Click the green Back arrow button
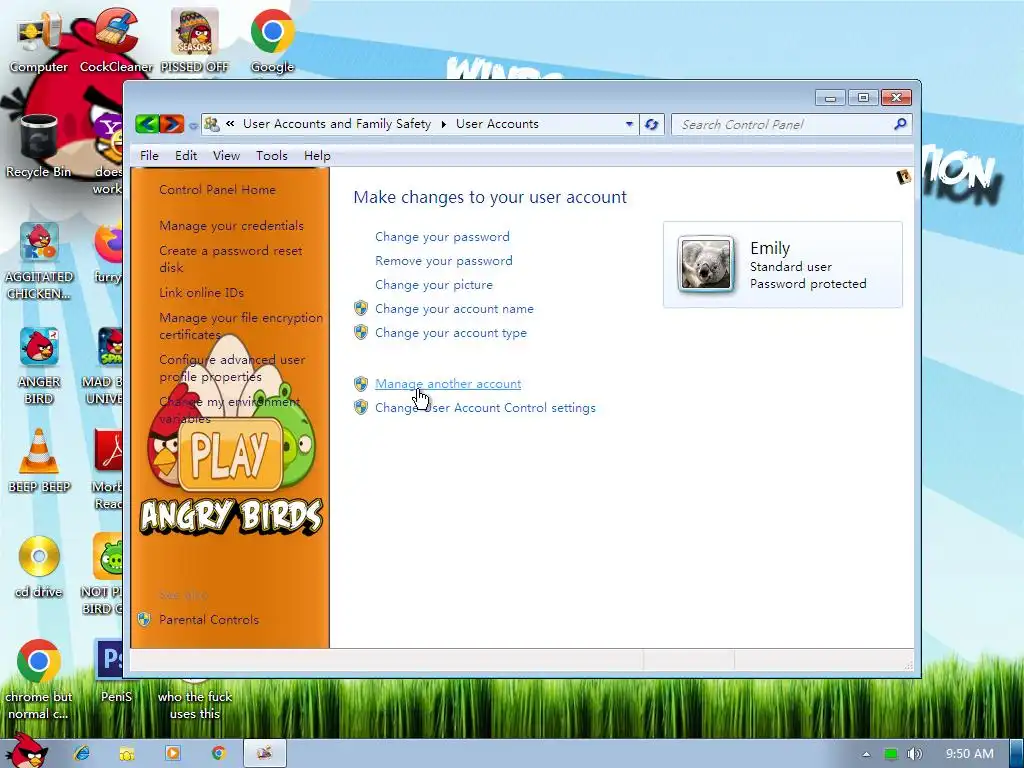Screen dimensions: 1024x768 [148, 123]
